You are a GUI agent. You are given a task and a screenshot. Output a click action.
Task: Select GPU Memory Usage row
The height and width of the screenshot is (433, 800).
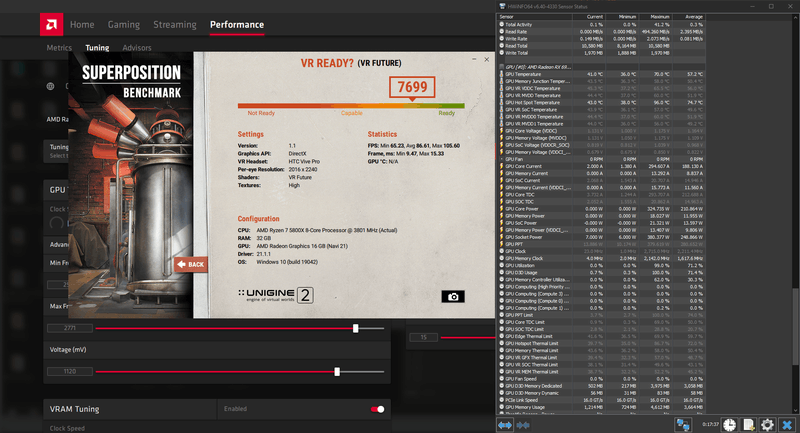coord(602,407)
